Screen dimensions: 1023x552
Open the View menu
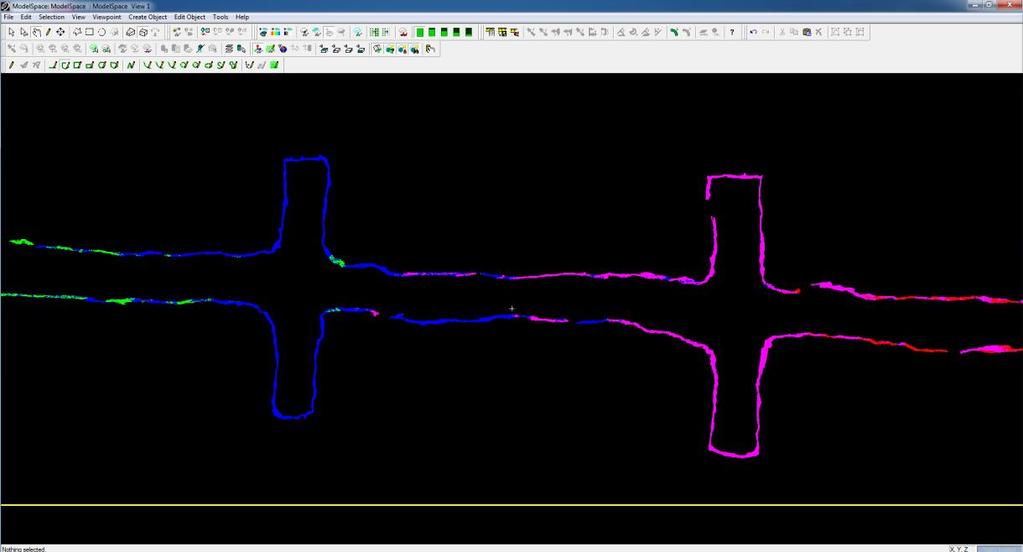[78, 17]
